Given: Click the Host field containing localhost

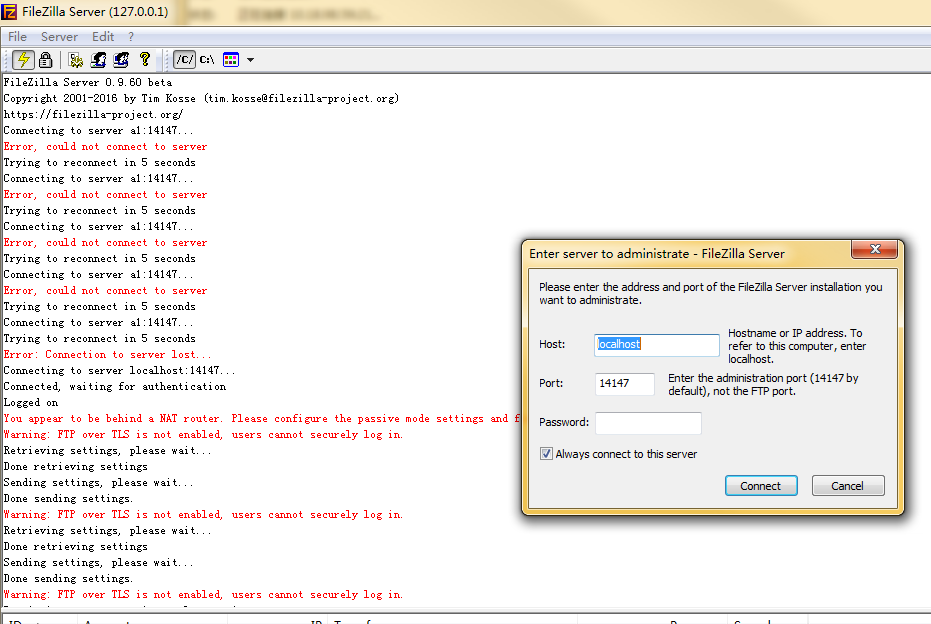Looking at the screenshot, I should click(x=657, y=344).
